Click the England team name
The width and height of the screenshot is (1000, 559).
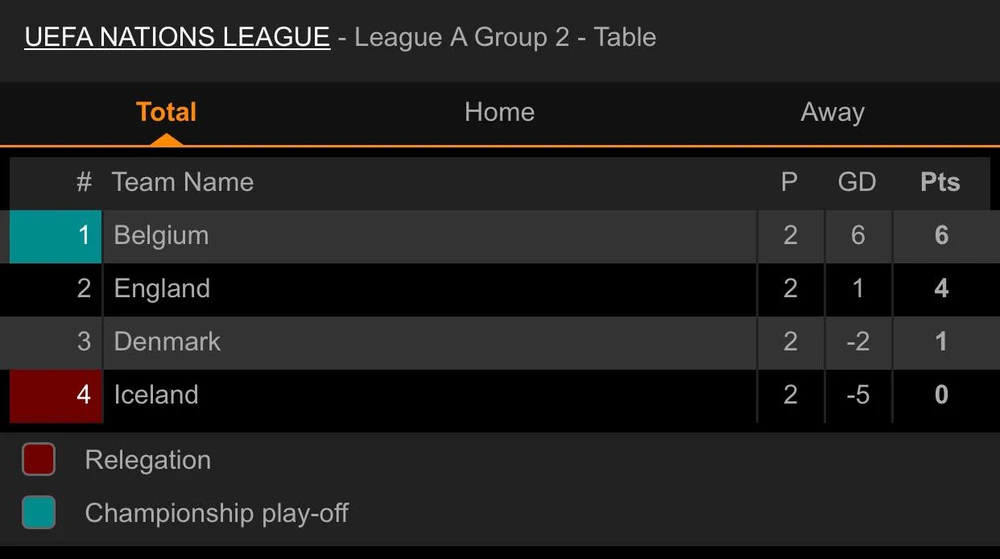[x=162, y=288]
